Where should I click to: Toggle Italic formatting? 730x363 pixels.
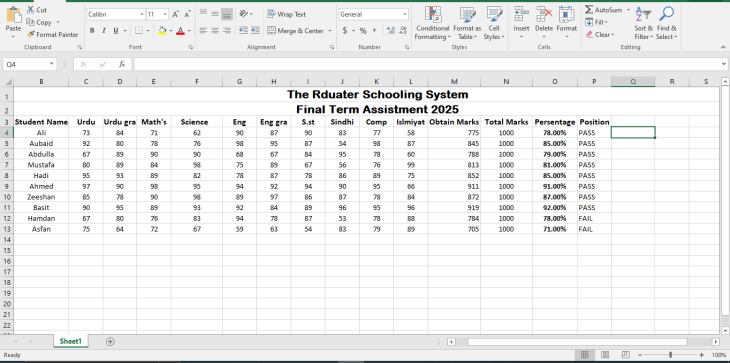coord(103,31)
